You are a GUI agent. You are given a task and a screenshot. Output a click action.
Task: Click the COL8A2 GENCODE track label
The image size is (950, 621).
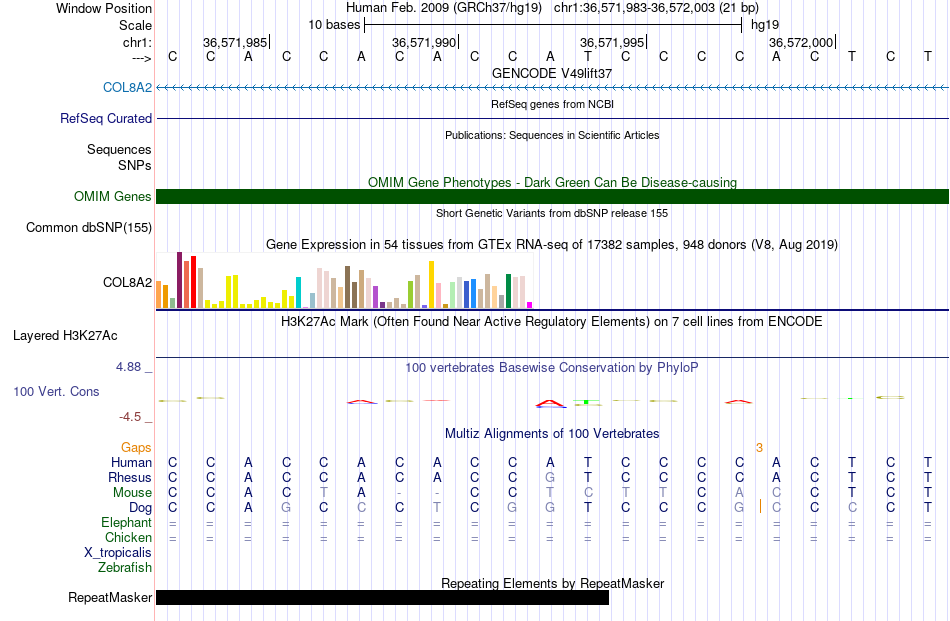(x=127, y=87)
